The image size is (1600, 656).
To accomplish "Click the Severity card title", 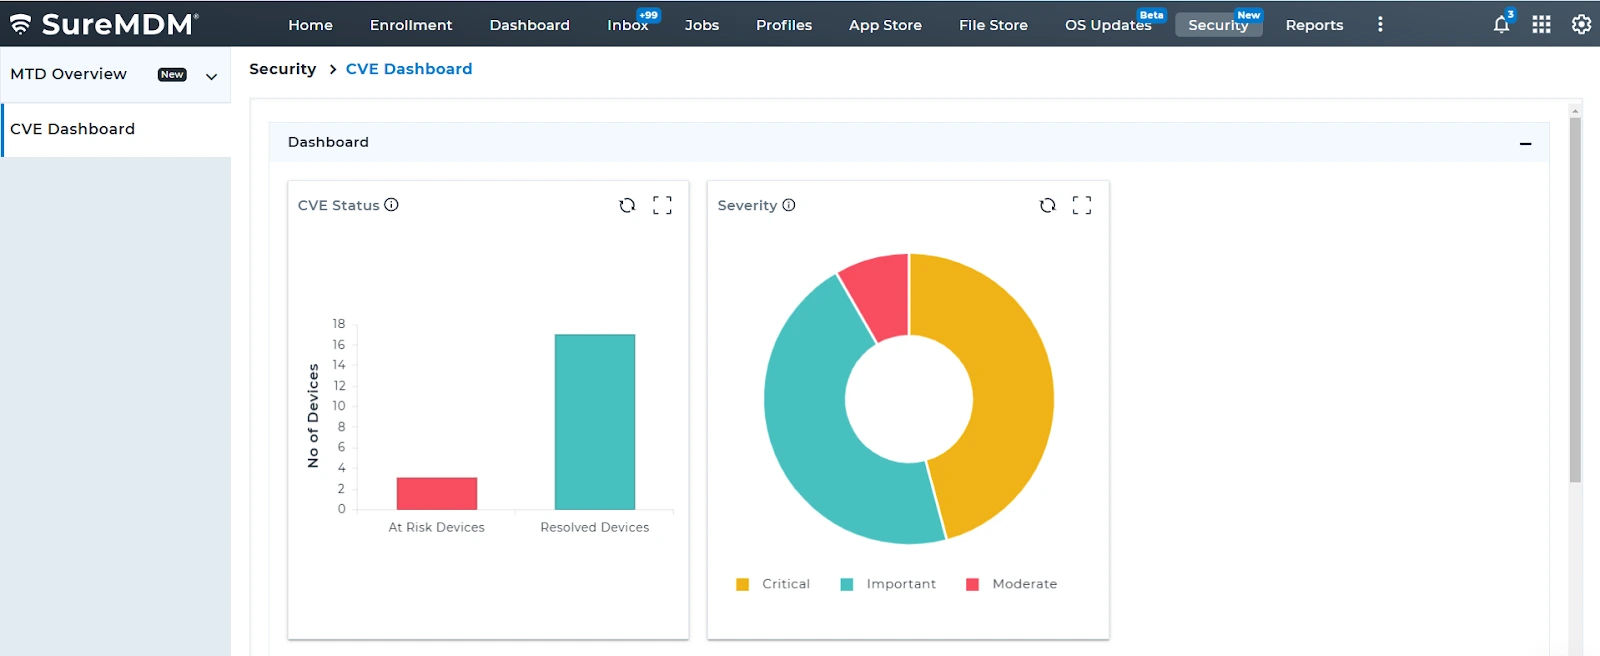I will click(747, 205).
